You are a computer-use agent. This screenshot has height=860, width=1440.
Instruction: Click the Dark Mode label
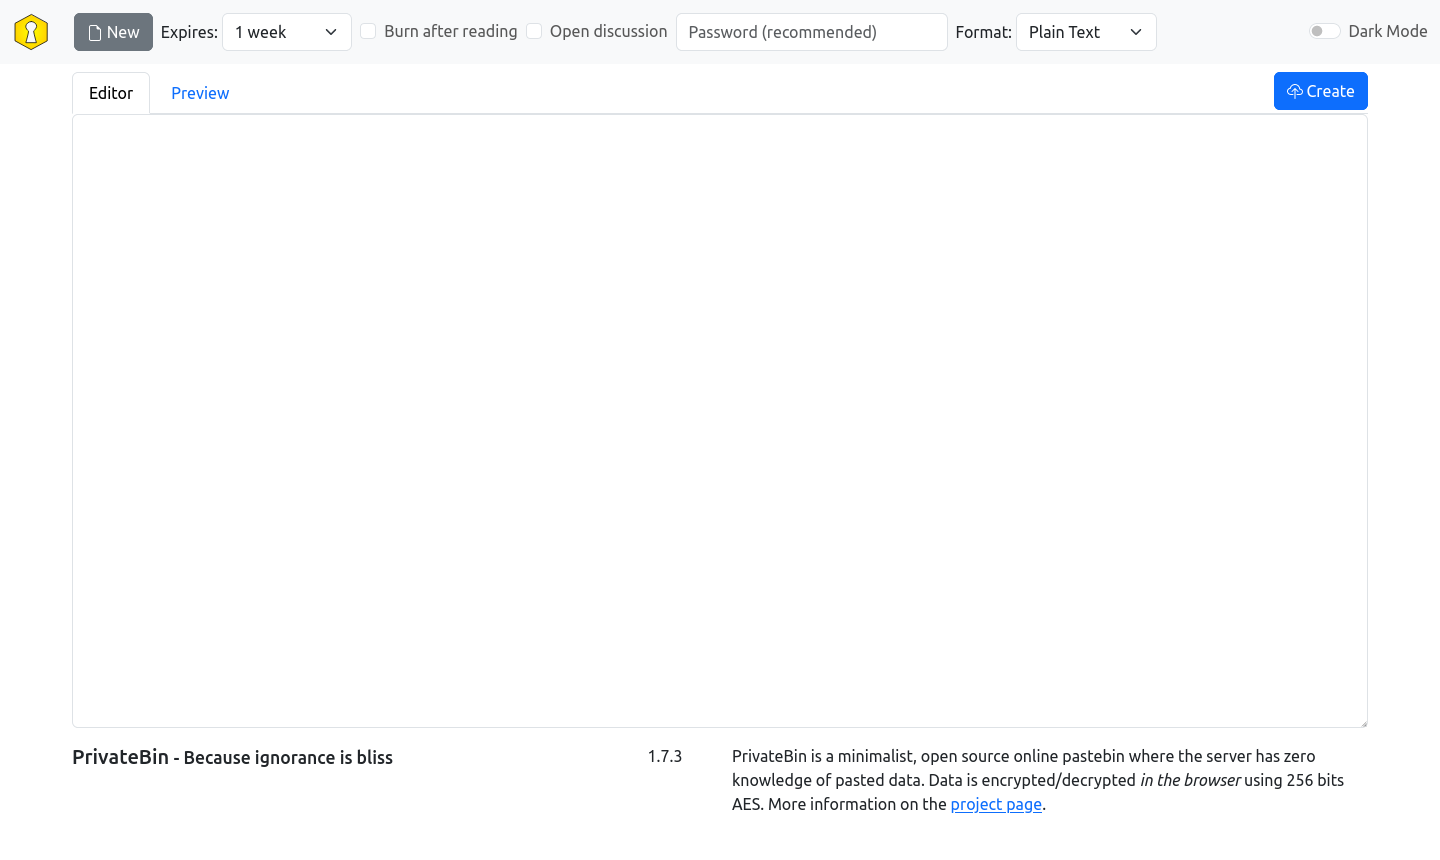[x=1388, y=31]
